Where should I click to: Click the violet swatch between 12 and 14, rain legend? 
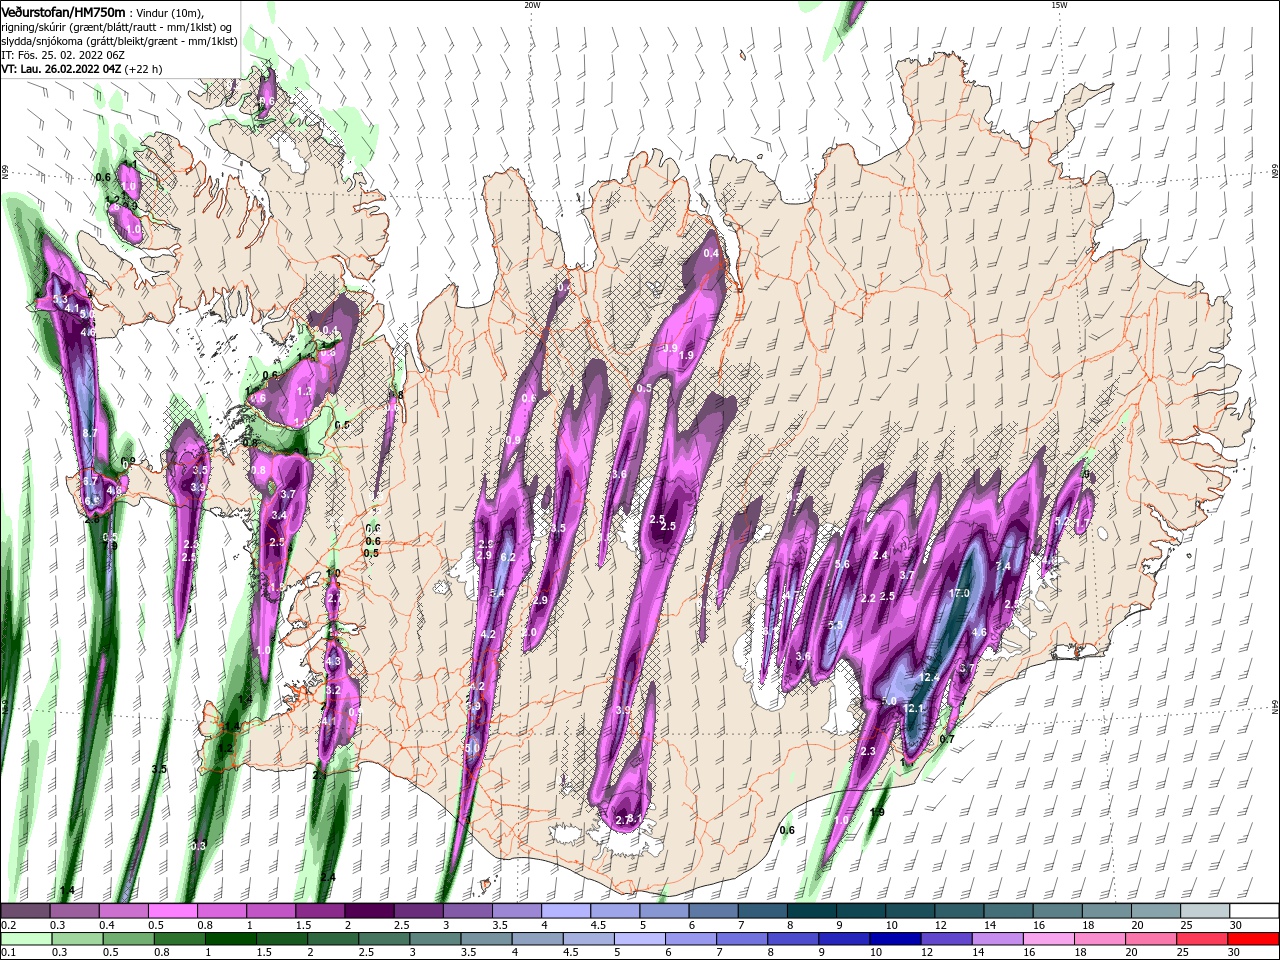click(945, 939)
